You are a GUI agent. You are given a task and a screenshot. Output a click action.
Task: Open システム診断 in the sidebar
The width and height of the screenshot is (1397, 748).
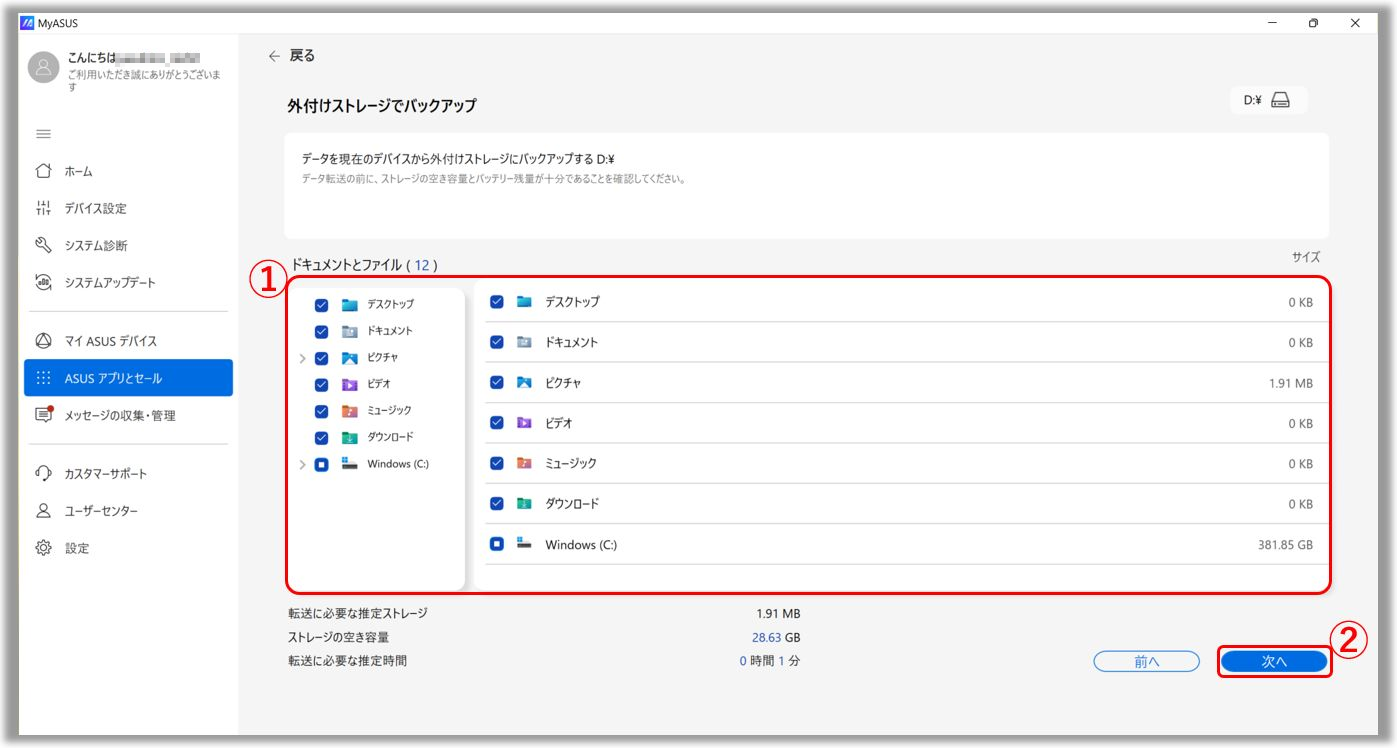[x=128, y=245]
